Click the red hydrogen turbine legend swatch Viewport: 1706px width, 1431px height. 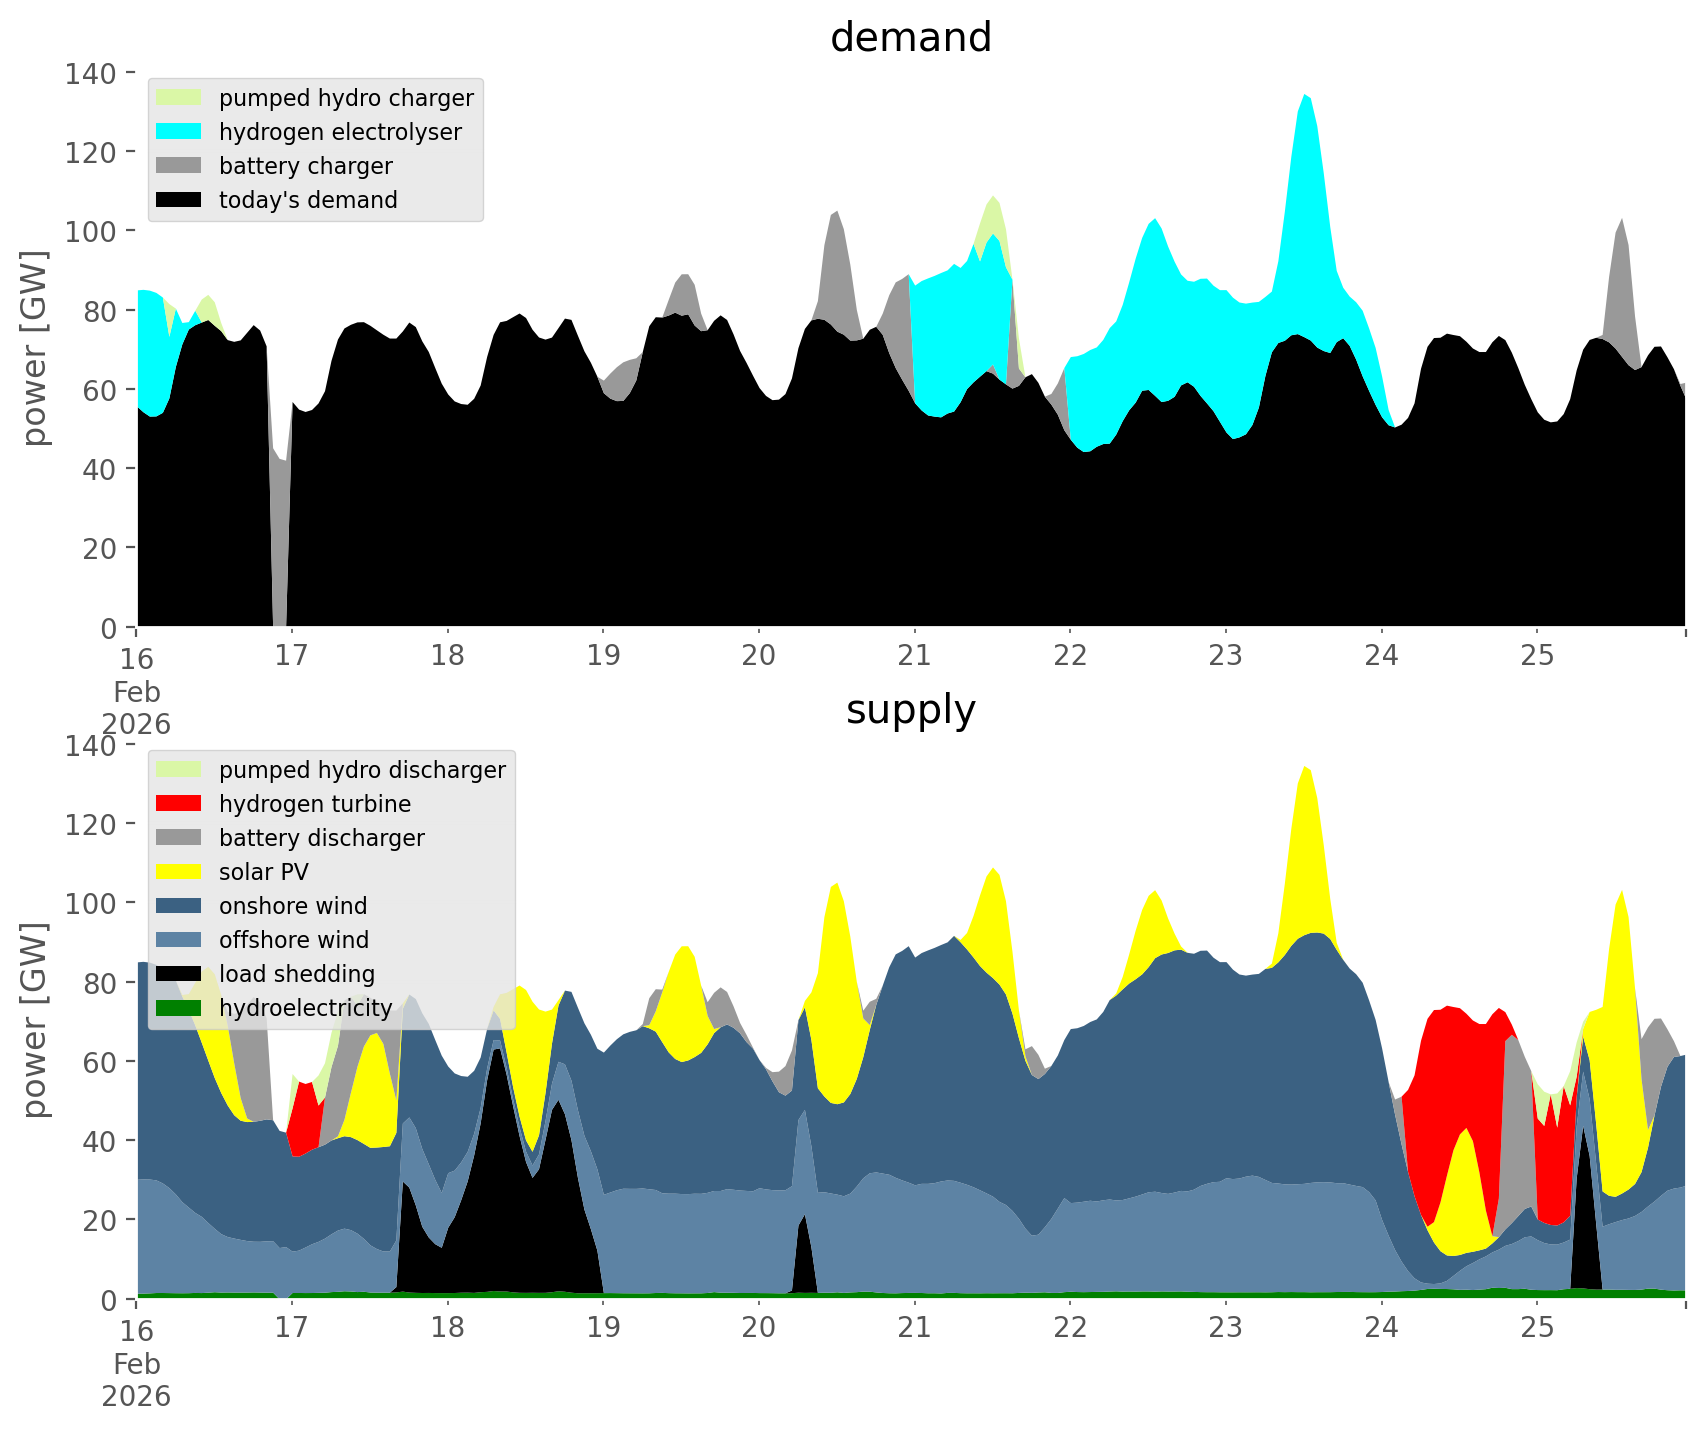(x=179, y=804)
